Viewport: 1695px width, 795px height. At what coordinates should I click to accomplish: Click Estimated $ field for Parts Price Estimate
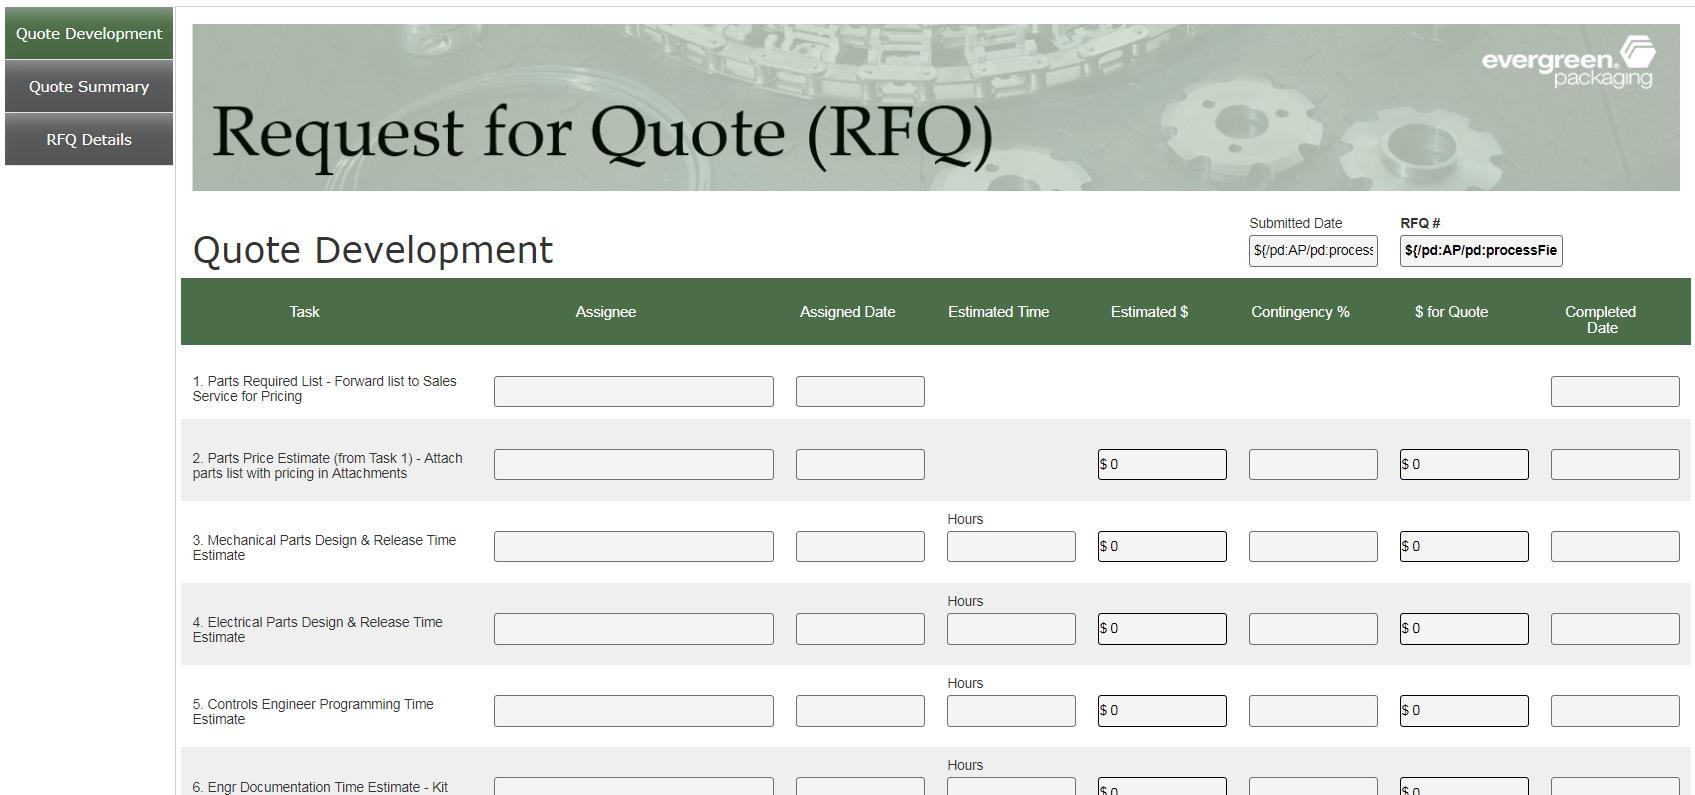coord(1162,465)
